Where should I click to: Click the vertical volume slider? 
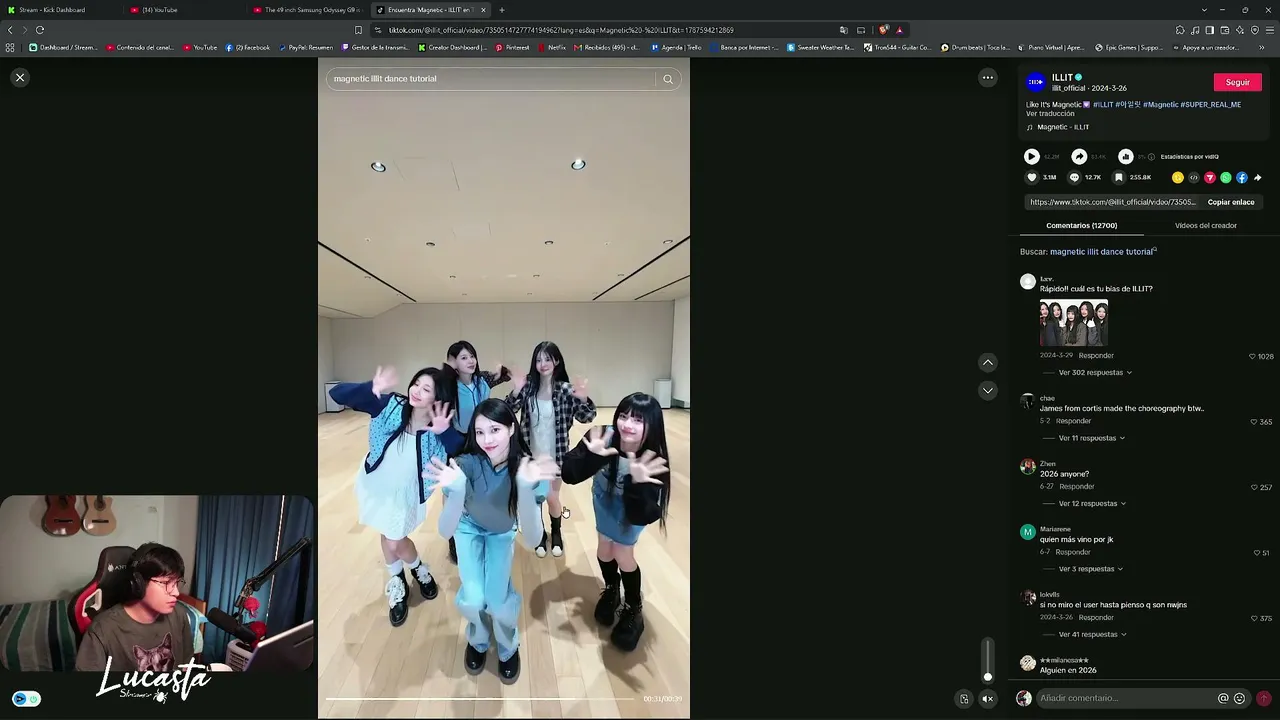pyautogui.click(x=988, y=660)
